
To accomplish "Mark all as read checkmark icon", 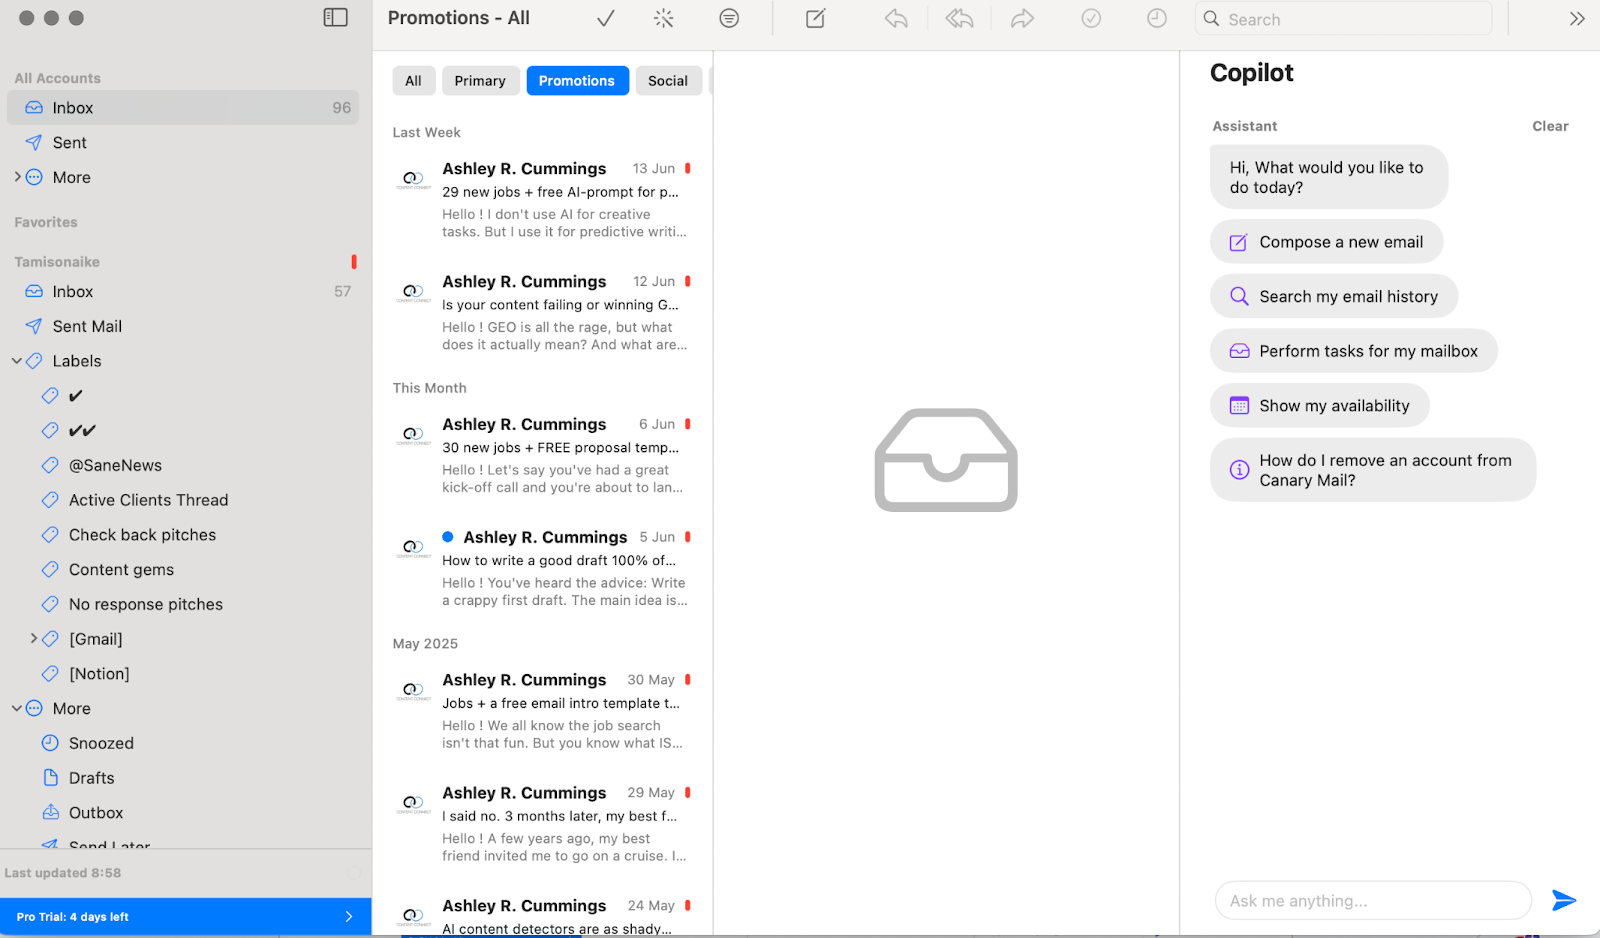I will (x=605, y=19).
